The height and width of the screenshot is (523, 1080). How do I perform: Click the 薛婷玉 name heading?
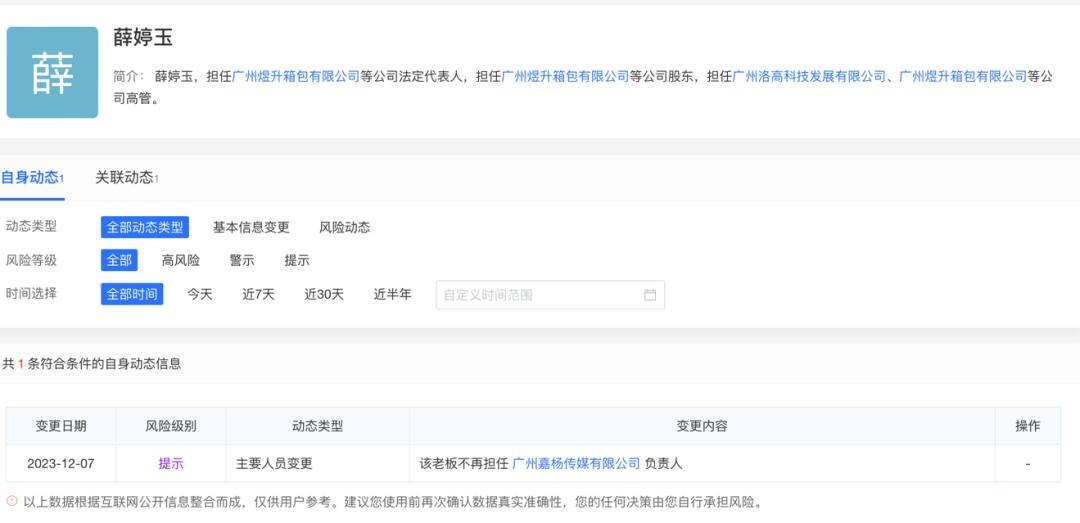pyautogui.click(x=143, y=38)
